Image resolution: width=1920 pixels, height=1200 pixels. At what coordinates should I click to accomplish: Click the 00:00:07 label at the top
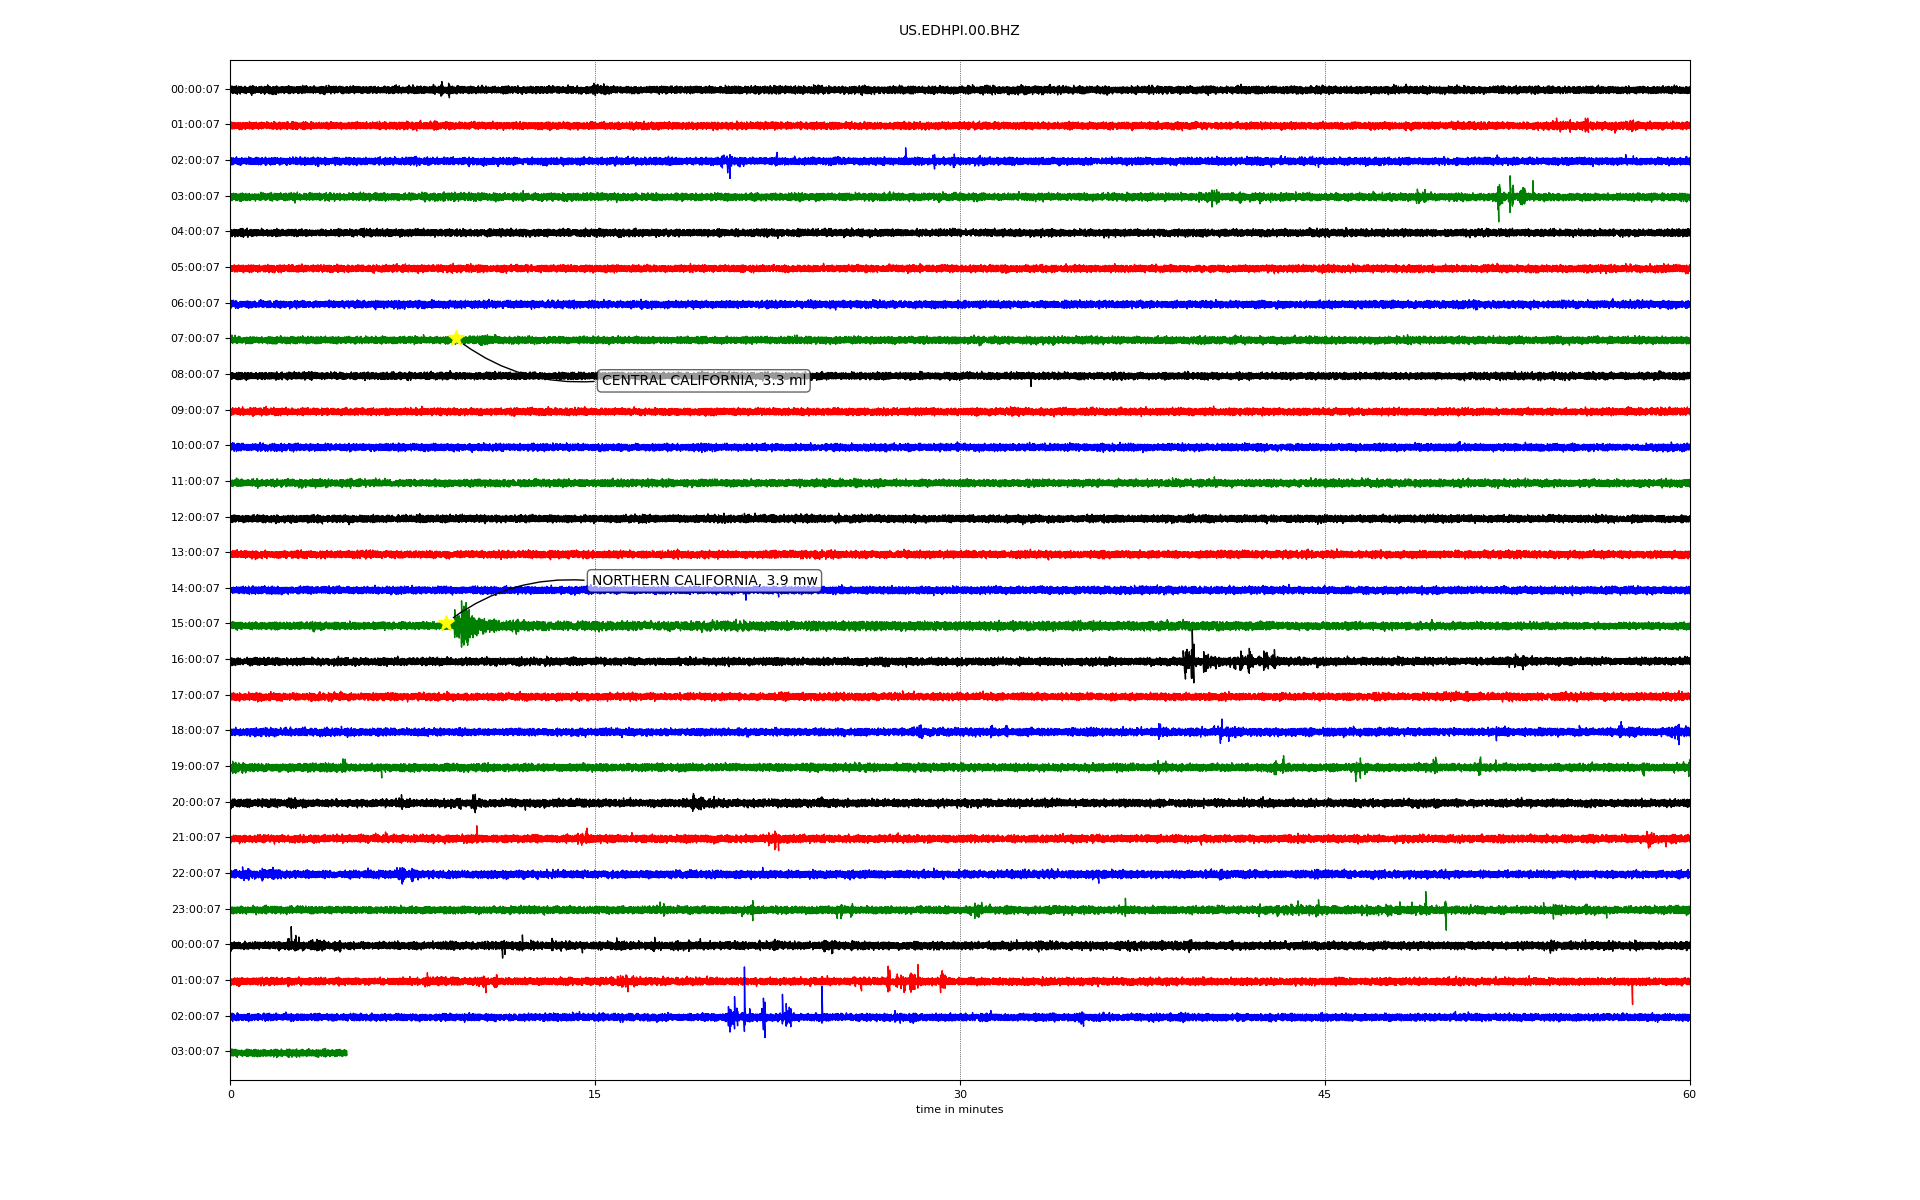(x=195, y=90)
